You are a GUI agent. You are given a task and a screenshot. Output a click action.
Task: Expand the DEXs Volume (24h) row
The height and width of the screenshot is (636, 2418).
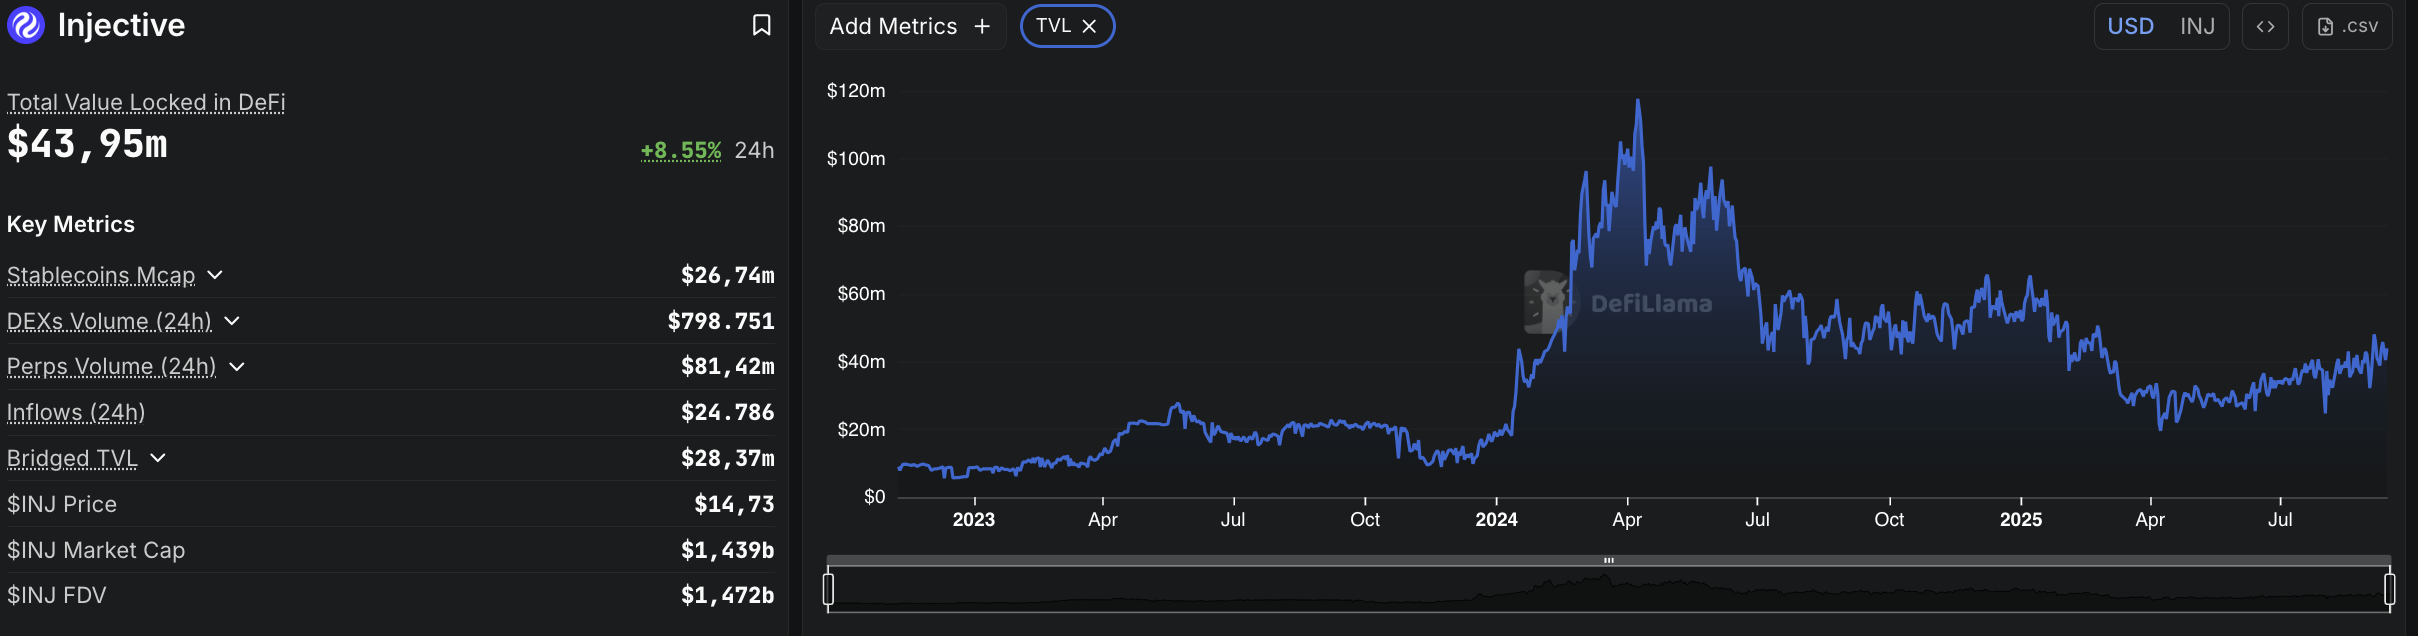pos(232,321)
